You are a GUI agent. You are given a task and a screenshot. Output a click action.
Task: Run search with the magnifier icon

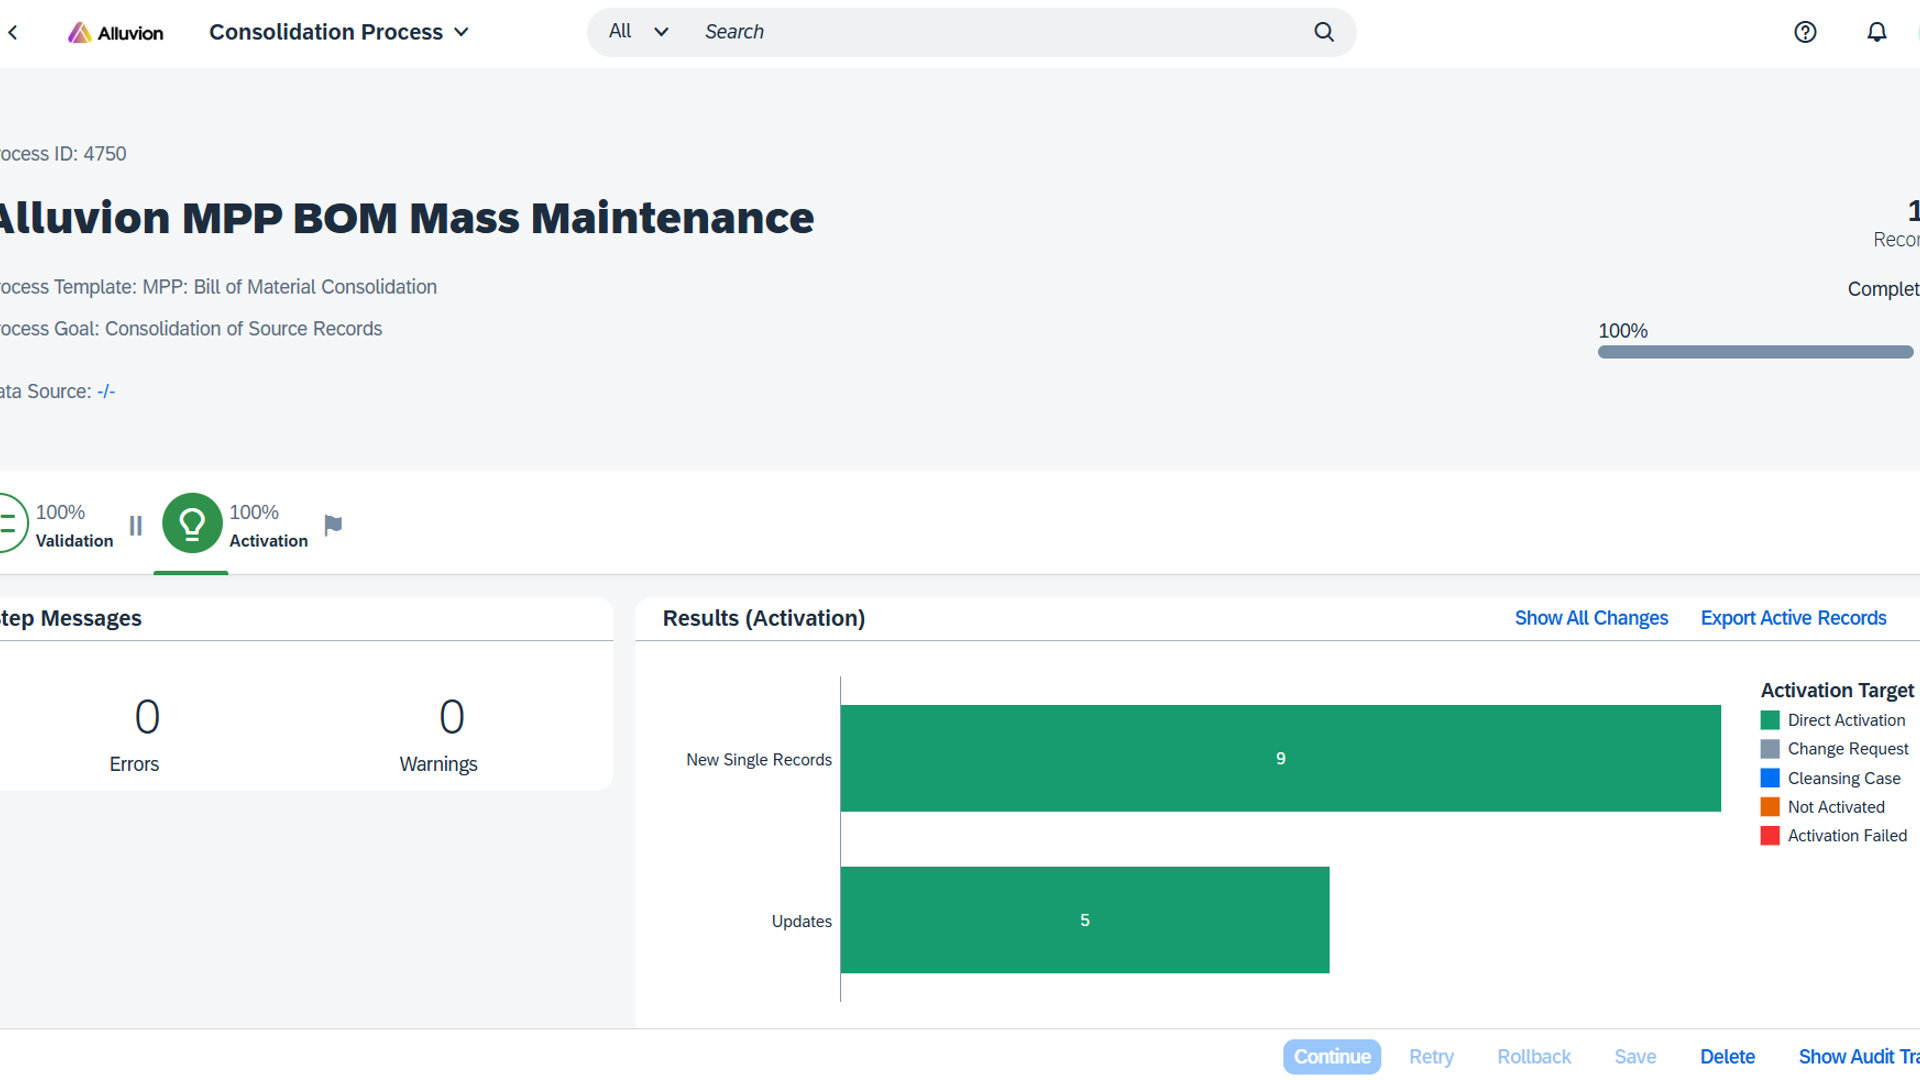point(1324,32)
